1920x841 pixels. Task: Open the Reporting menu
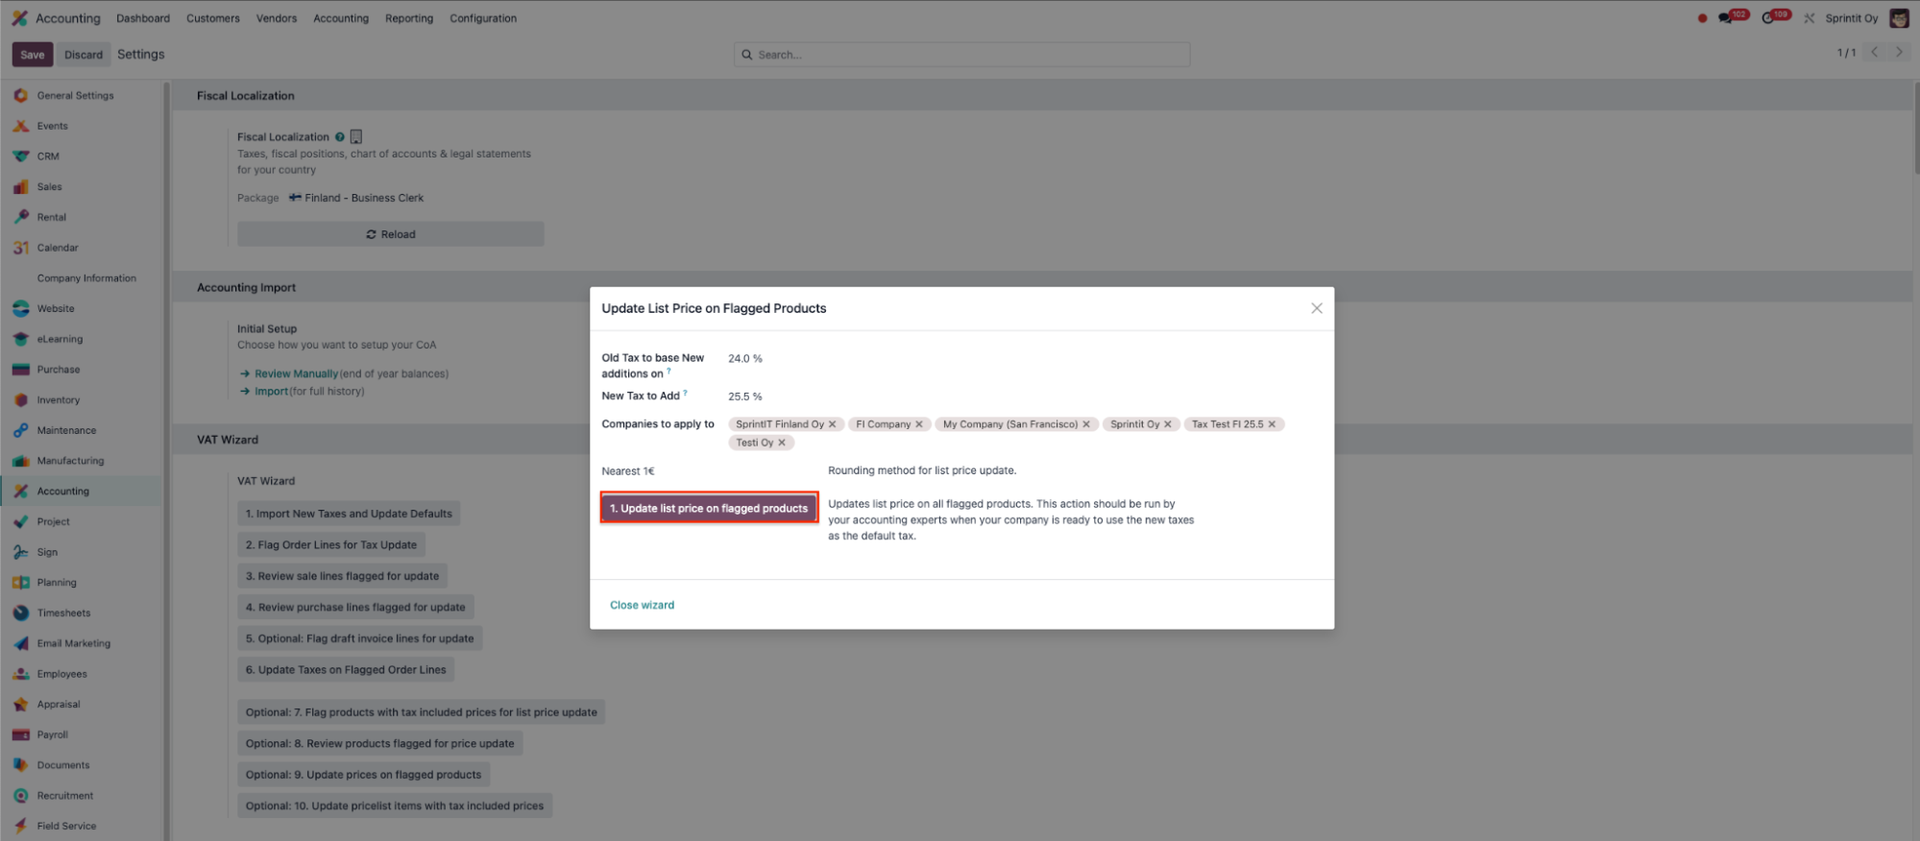[409, 18]
